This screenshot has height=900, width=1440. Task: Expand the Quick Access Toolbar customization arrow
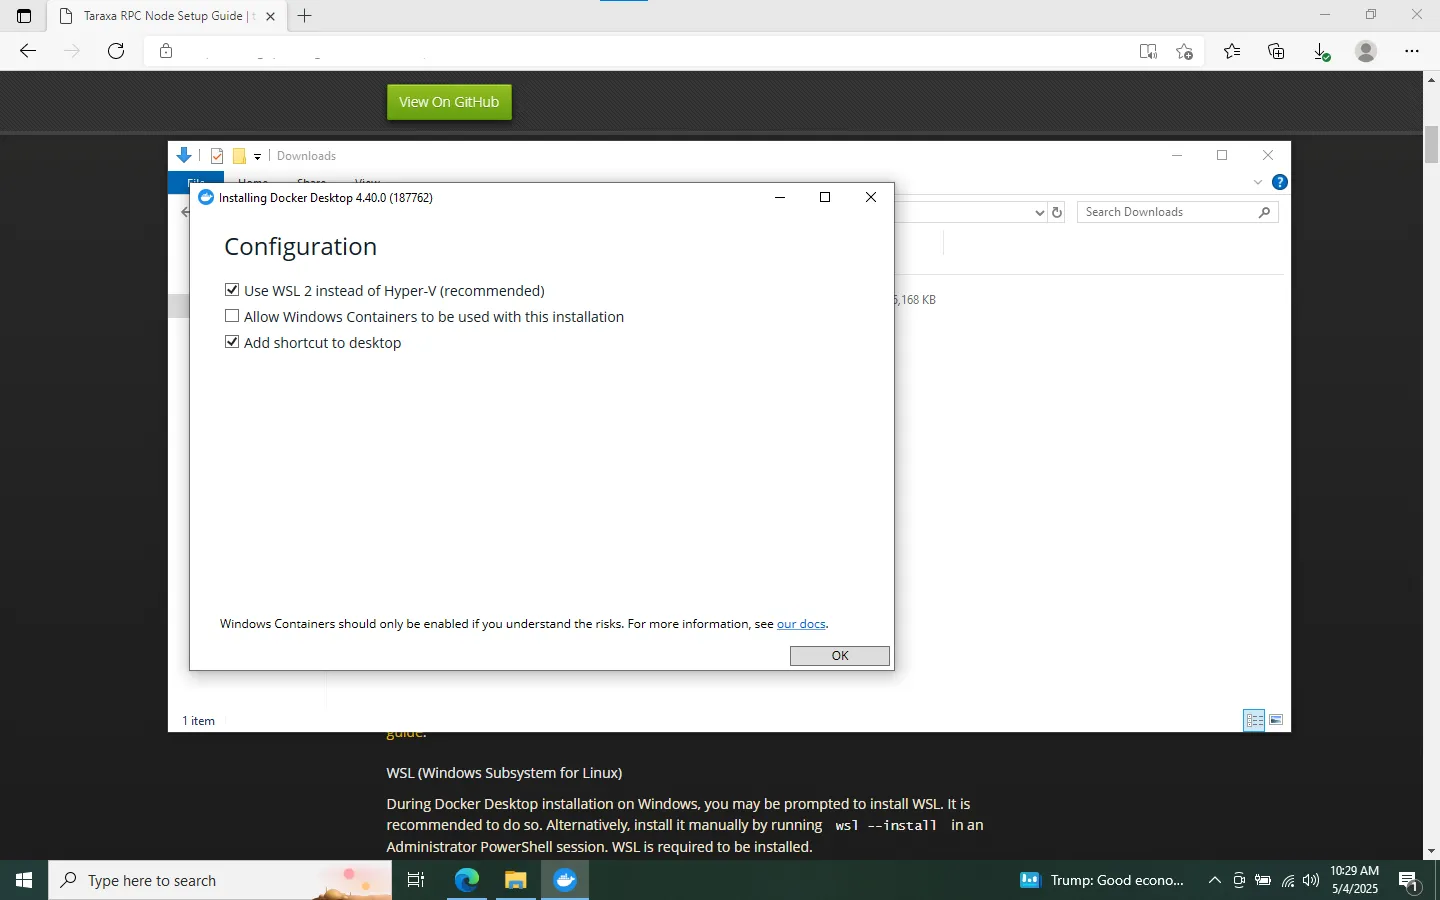click(x=258, y=156)
